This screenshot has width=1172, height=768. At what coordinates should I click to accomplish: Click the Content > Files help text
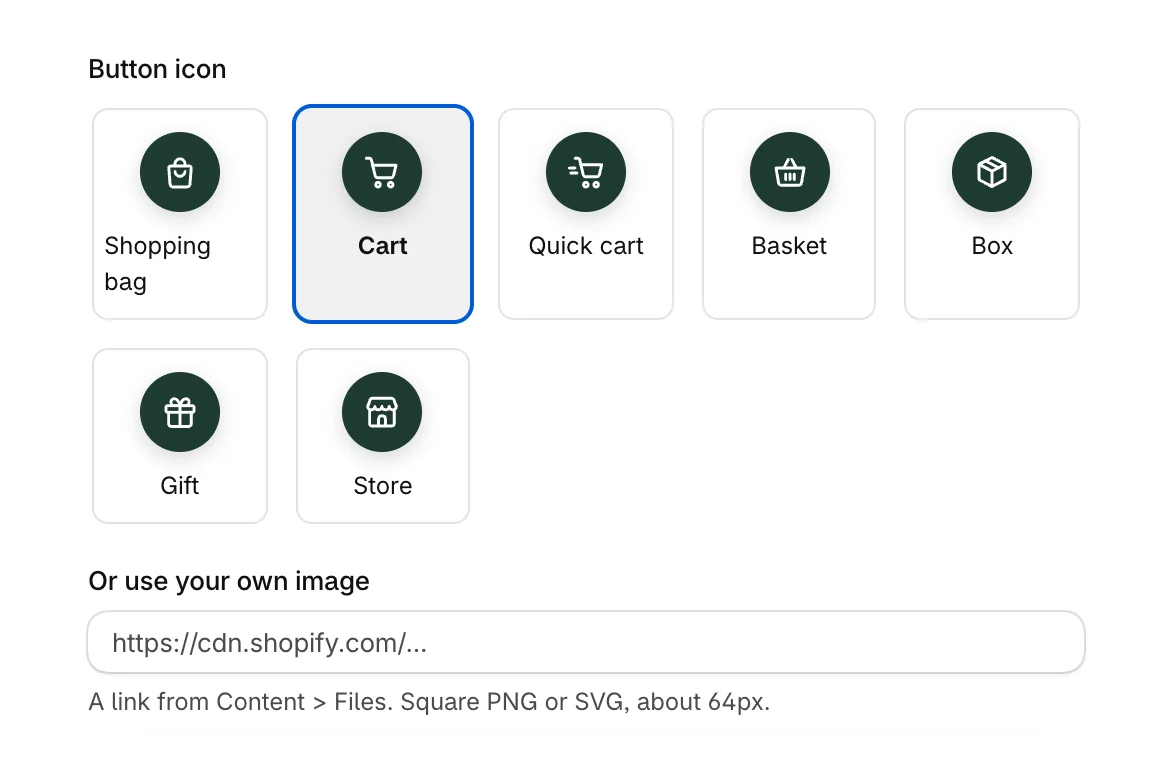click(x=429, y=702)
